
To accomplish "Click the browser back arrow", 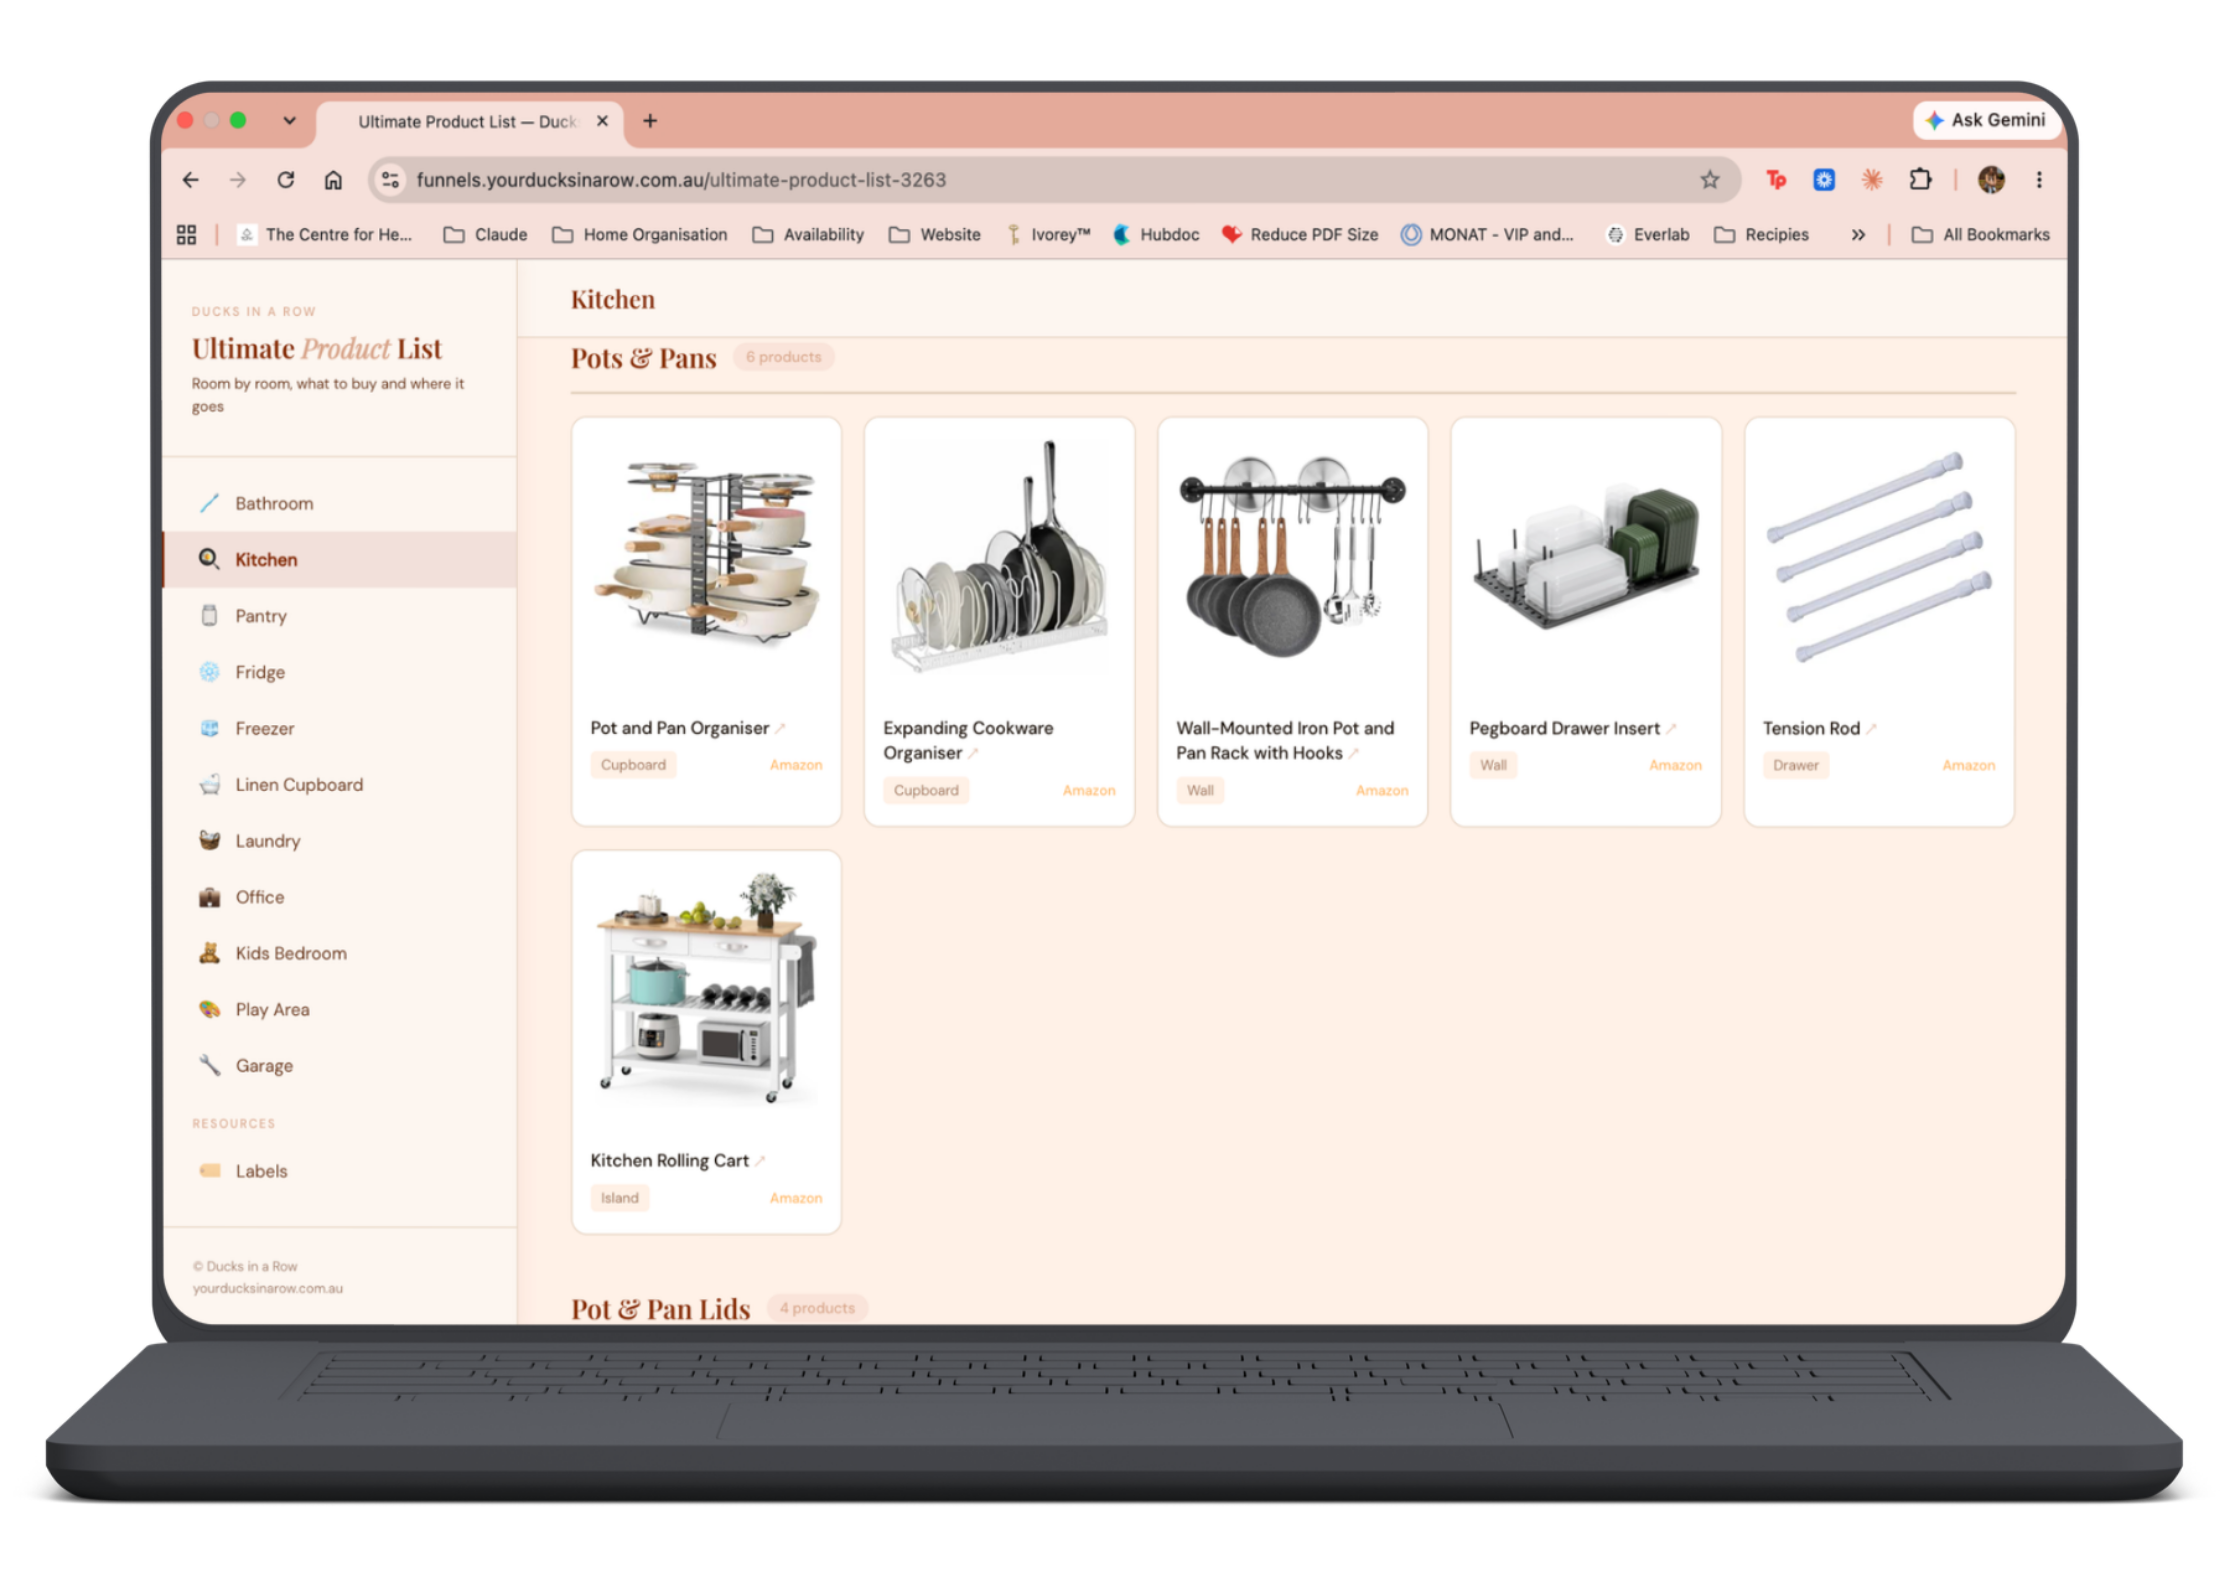I will pyautogui.click(x=190, y=180).
